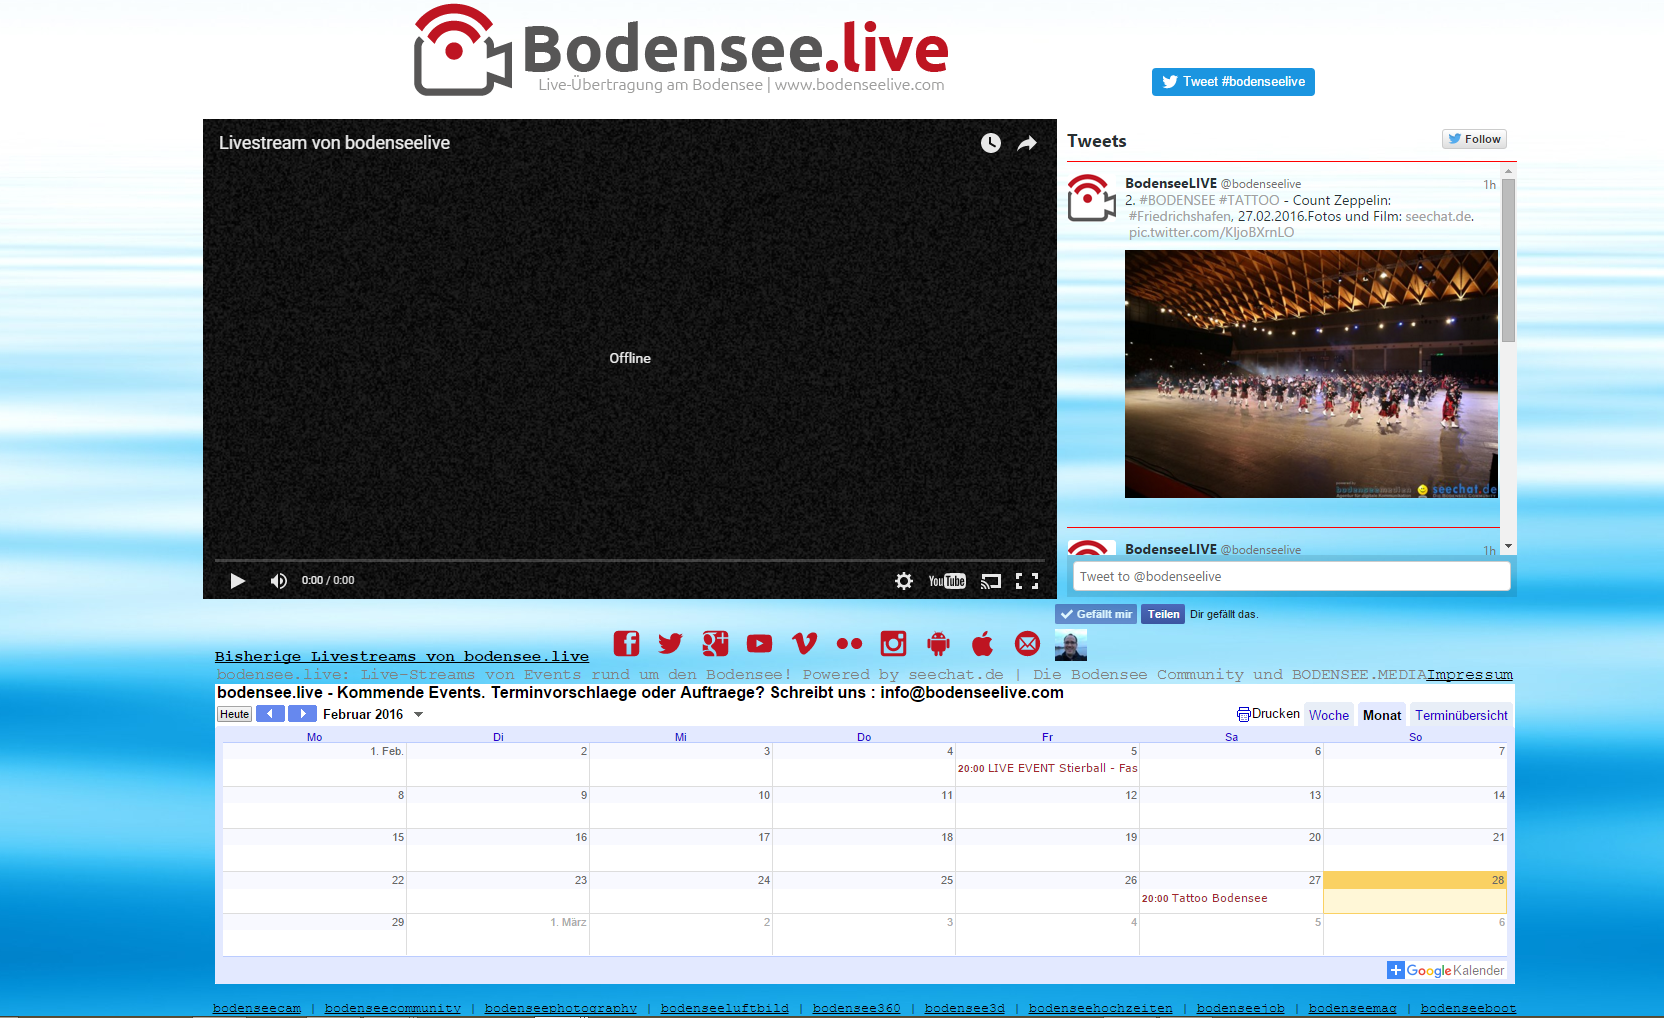The height and width of the screenshot is (1018, 1664).
Task: Toggle the Gefällt mir like button
Action: tap(1096, 614)
